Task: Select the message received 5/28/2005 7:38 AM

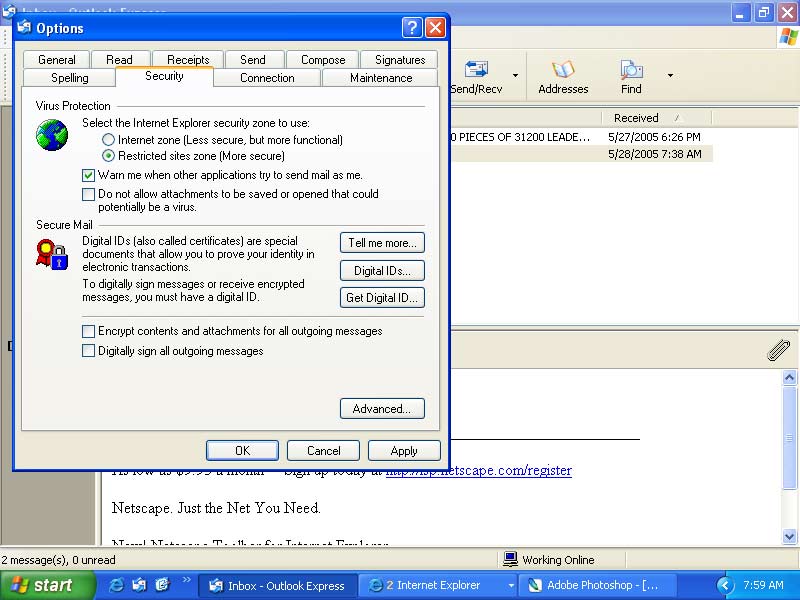Action: [x=582, y=154]
